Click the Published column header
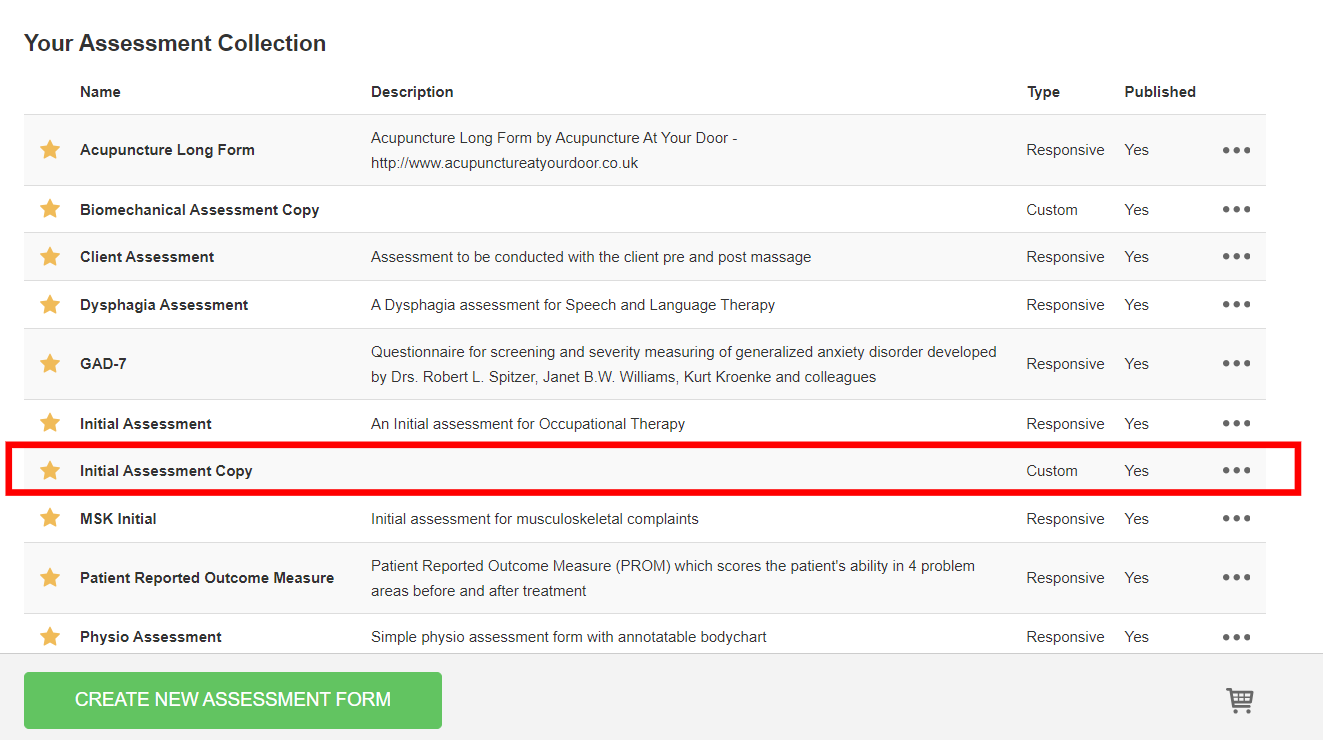 (x=1160, y=92)
